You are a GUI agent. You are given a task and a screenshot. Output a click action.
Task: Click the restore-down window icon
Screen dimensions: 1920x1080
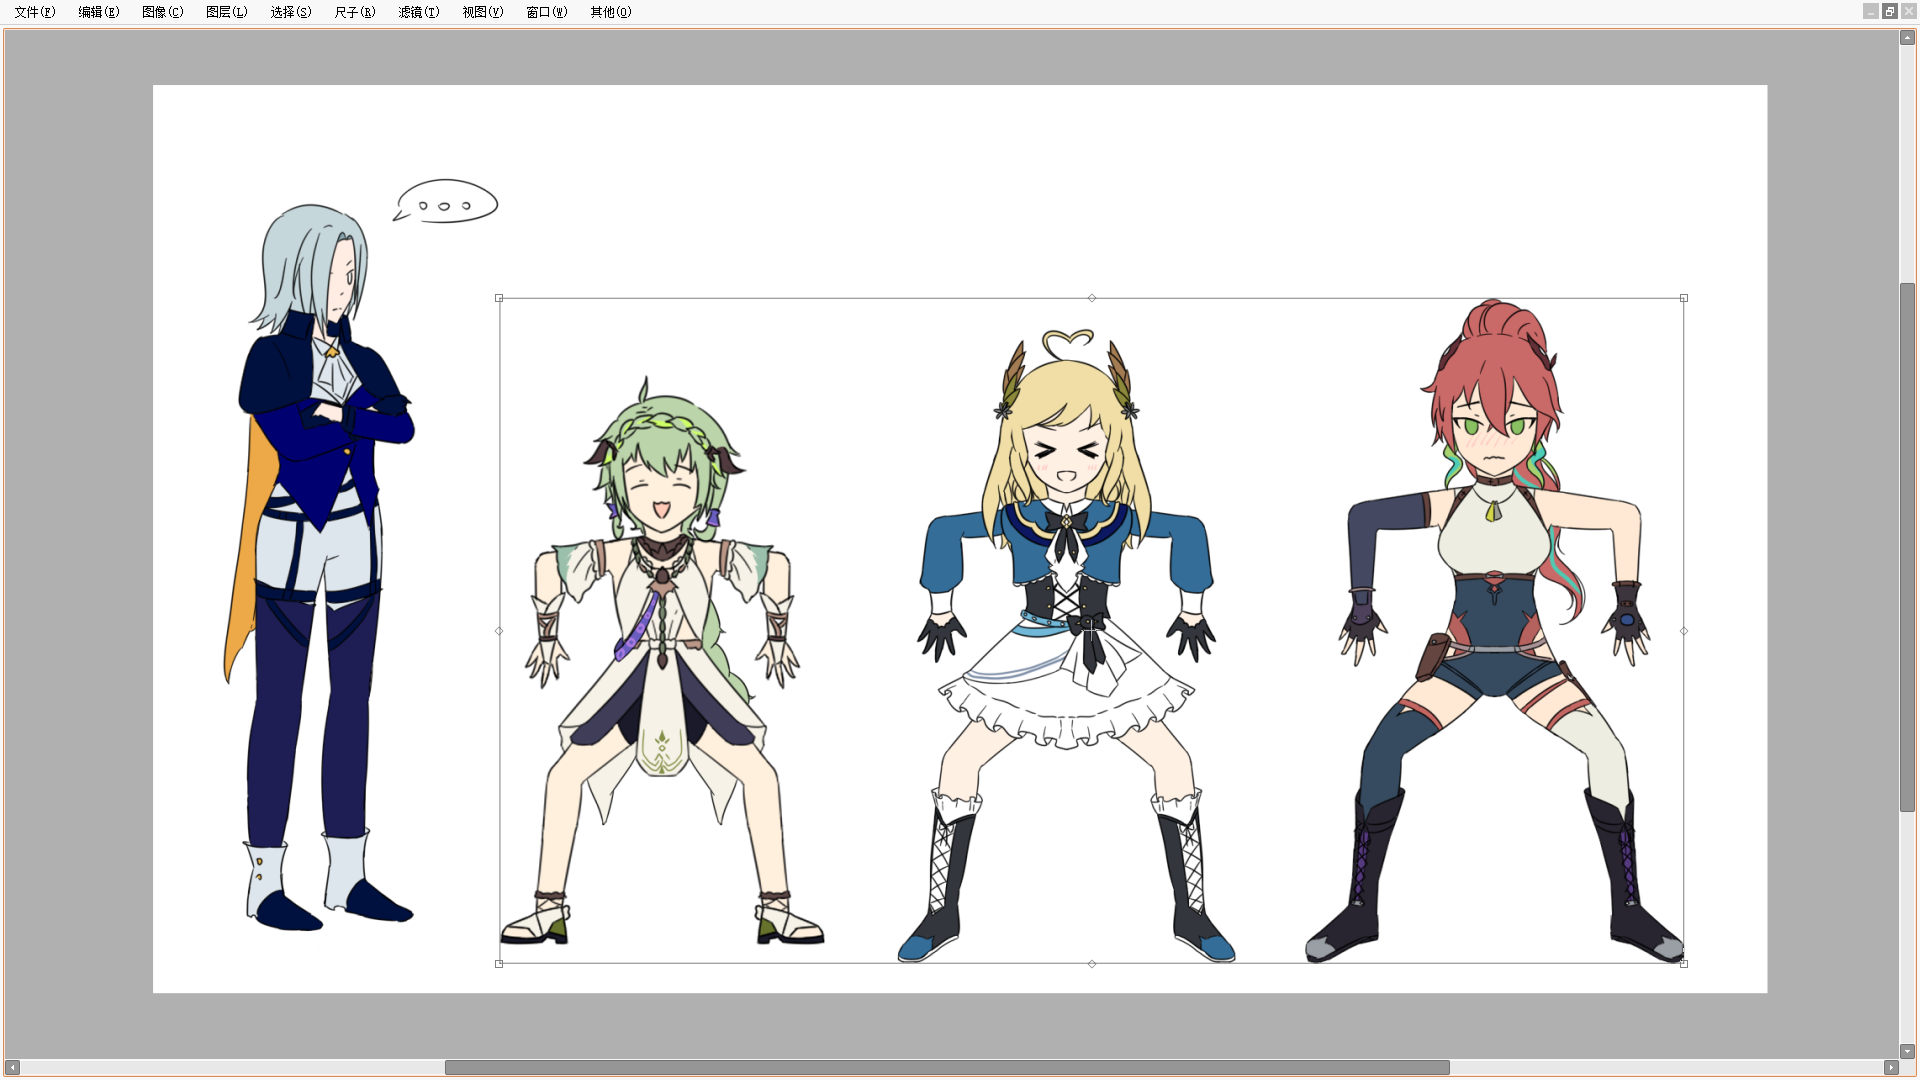point(1889,11)
